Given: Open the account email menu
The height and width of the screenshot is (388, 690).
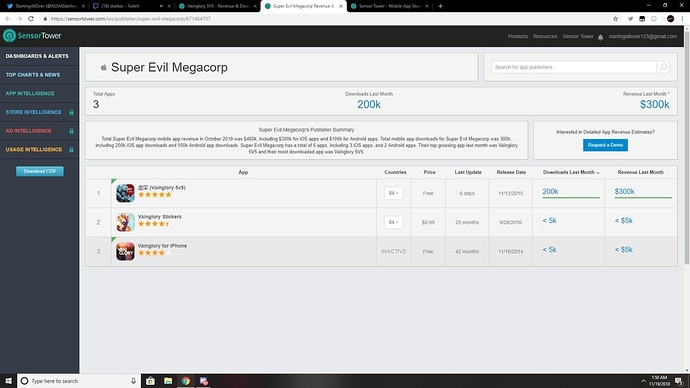Looking at the screenshot, I should click(x=642, y=36).
